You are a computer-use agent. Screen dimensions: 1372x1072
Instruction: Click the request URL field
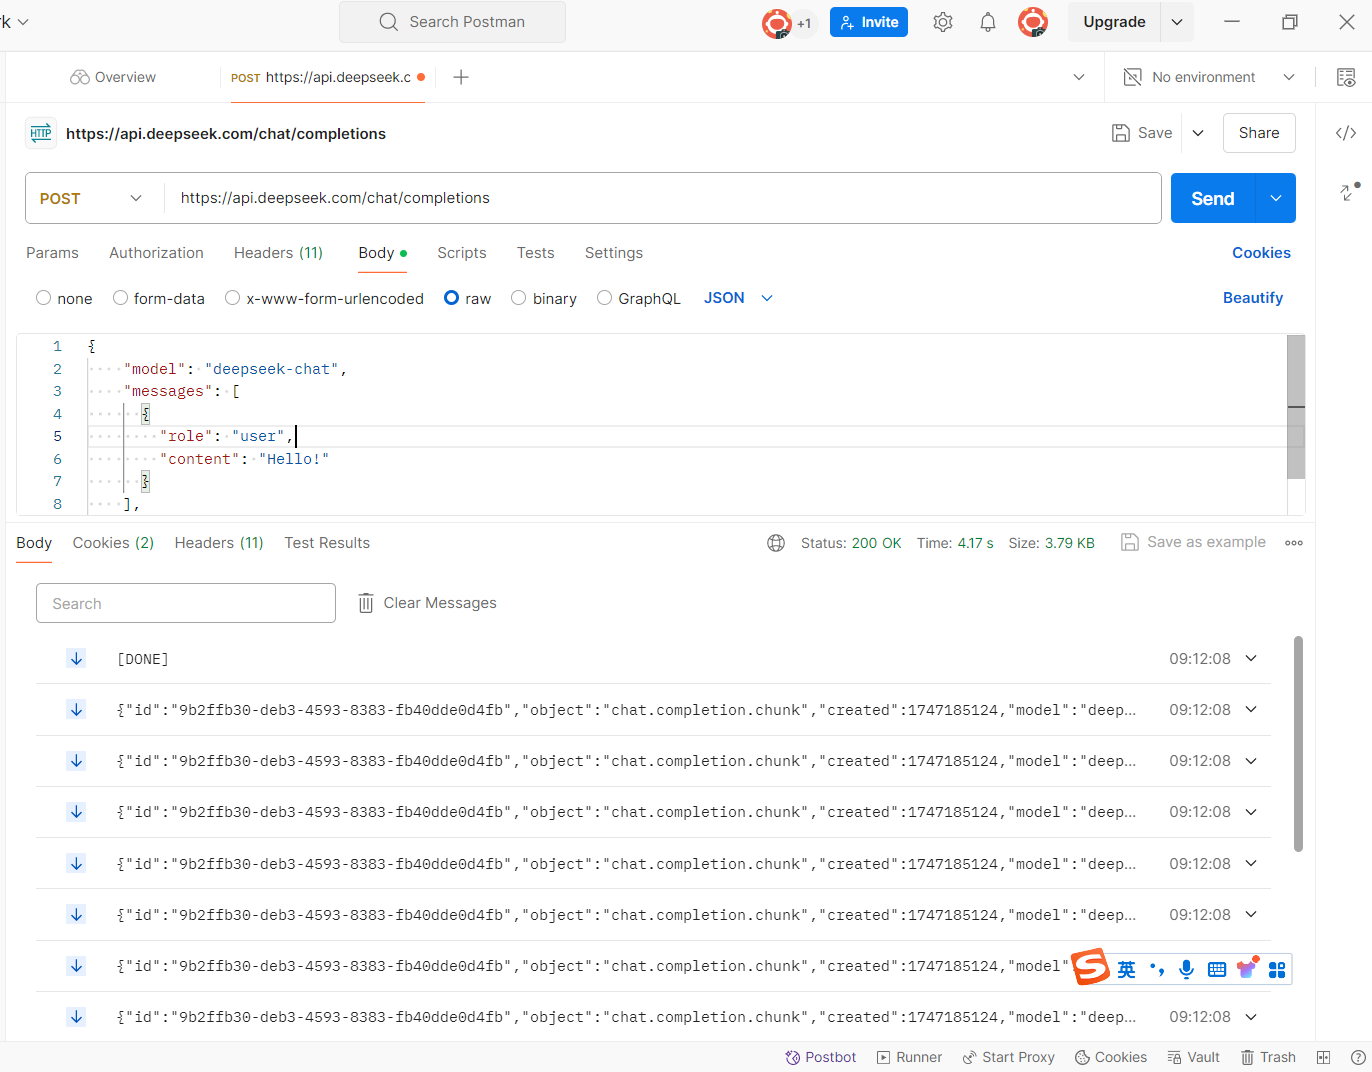point(662,198)
